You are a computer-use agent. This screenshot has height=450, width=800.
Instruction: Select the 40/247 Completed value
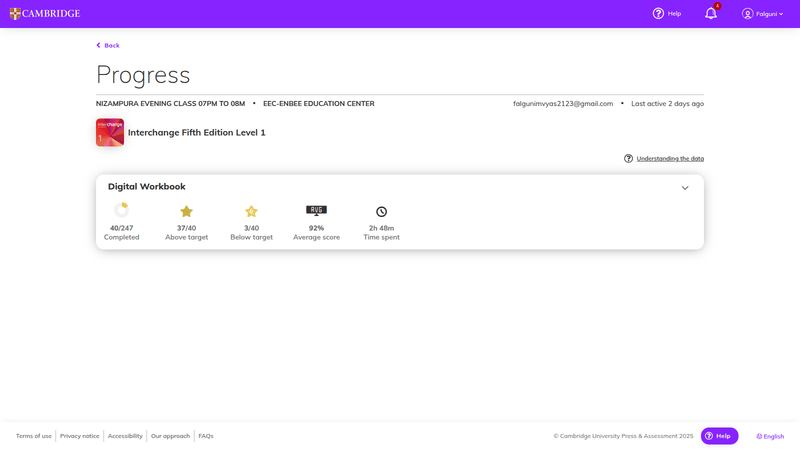[x=121, y=228]
